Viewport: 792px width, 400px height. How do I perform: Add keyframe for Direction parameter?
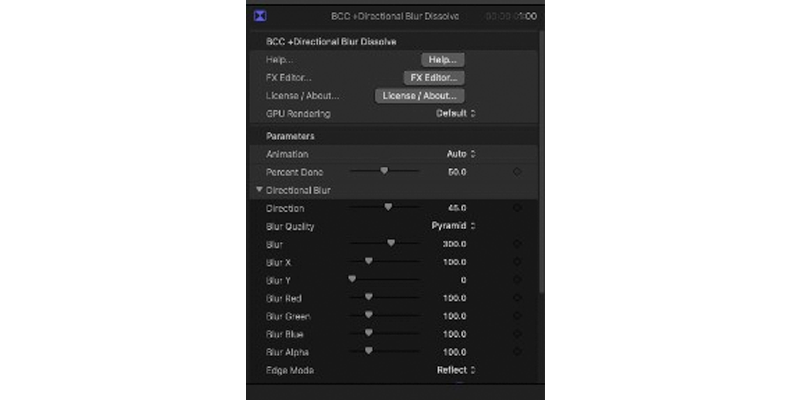click(x=517, y=208)
